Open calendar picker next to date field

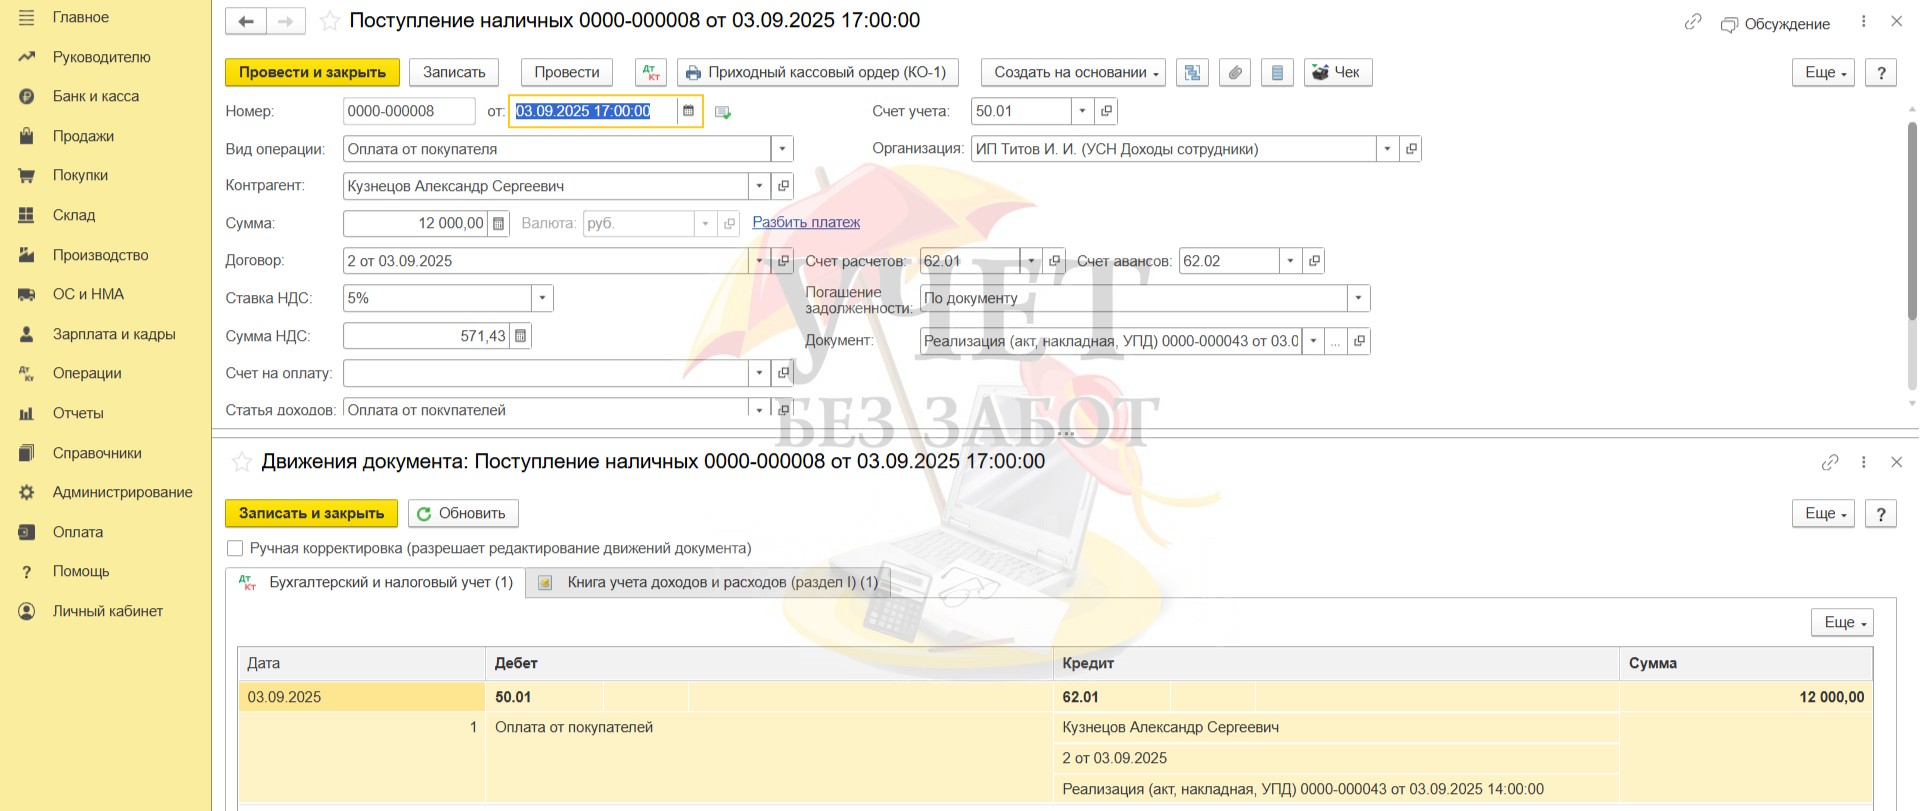coord(688,111)
